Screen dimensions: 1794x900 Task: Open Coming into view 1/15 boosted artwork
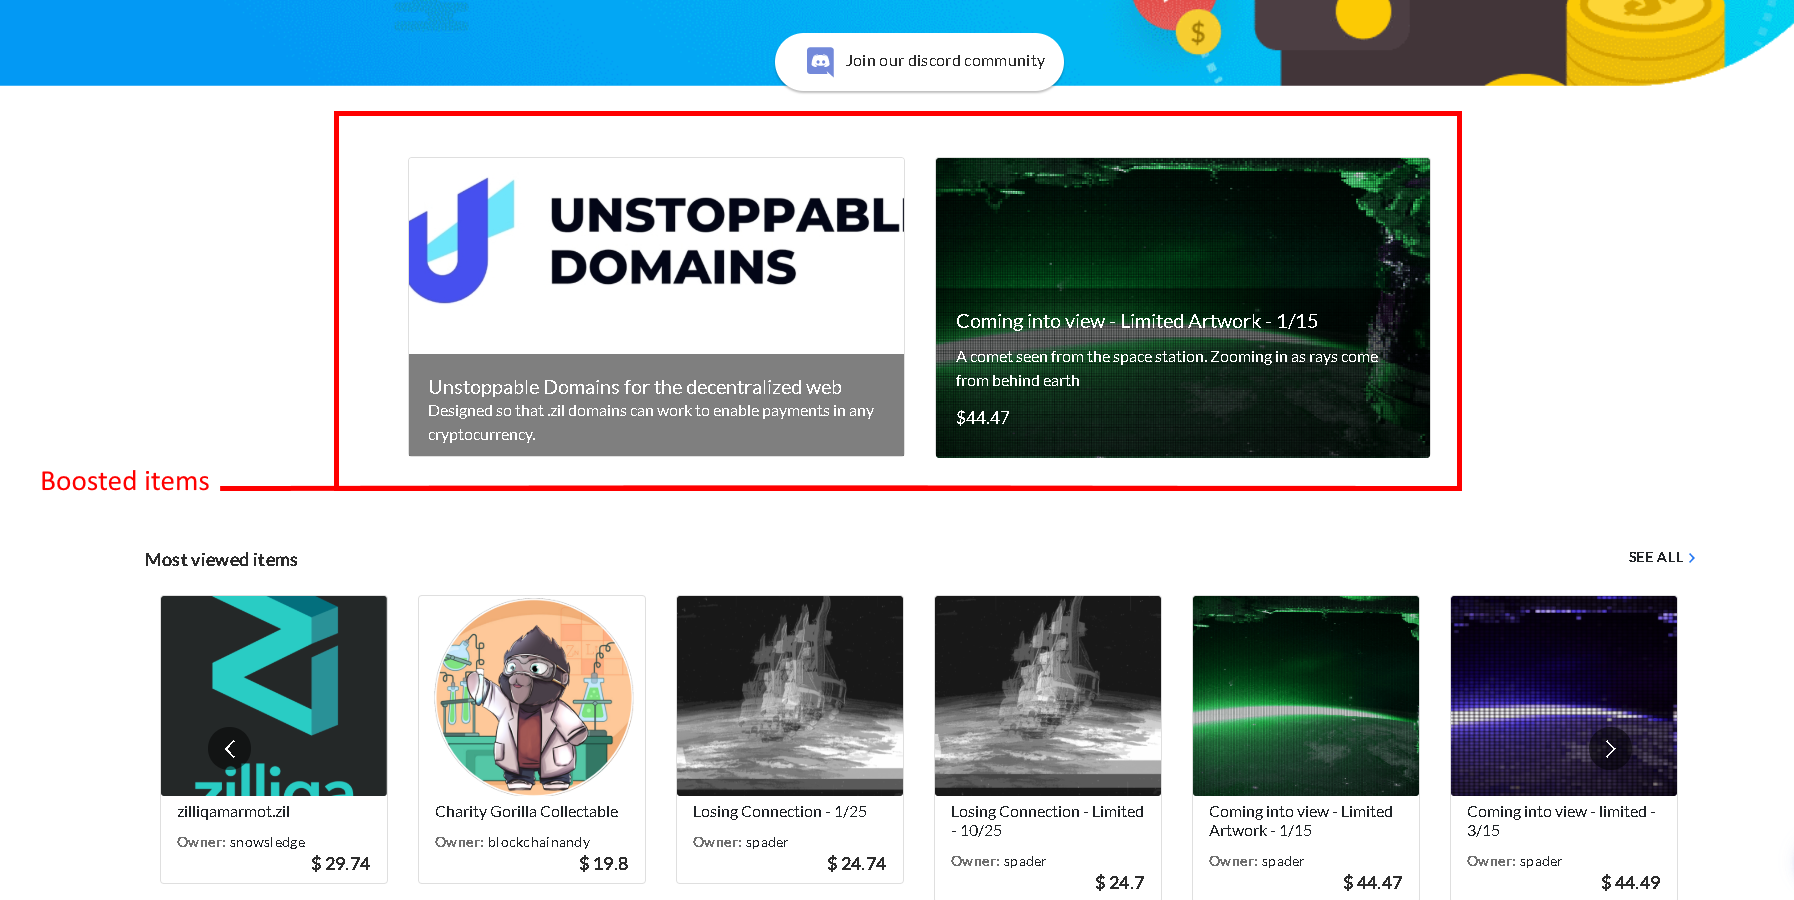1182,308
